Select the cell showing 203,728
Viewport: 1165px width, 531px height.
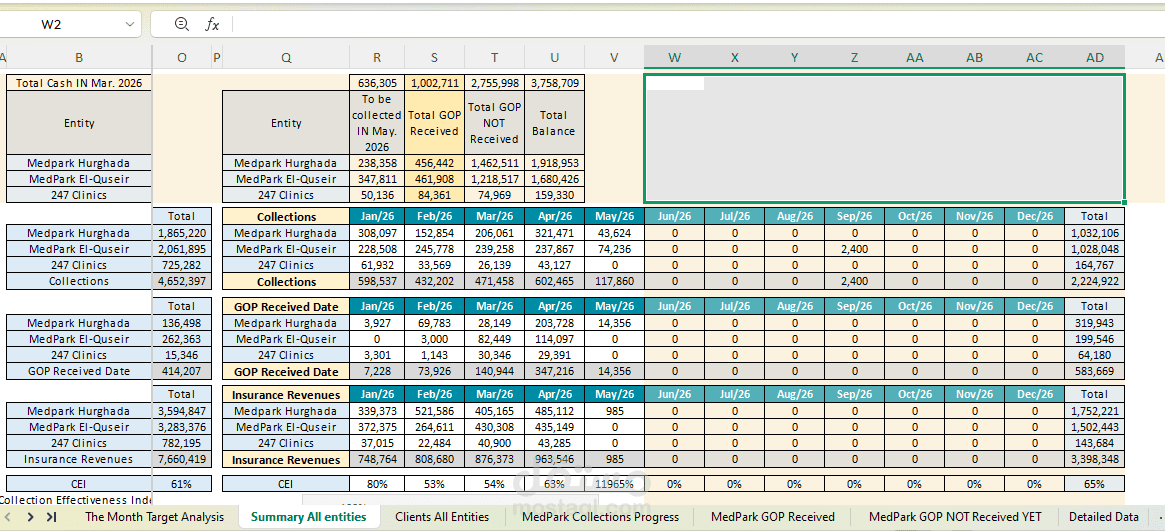(554, 322)
